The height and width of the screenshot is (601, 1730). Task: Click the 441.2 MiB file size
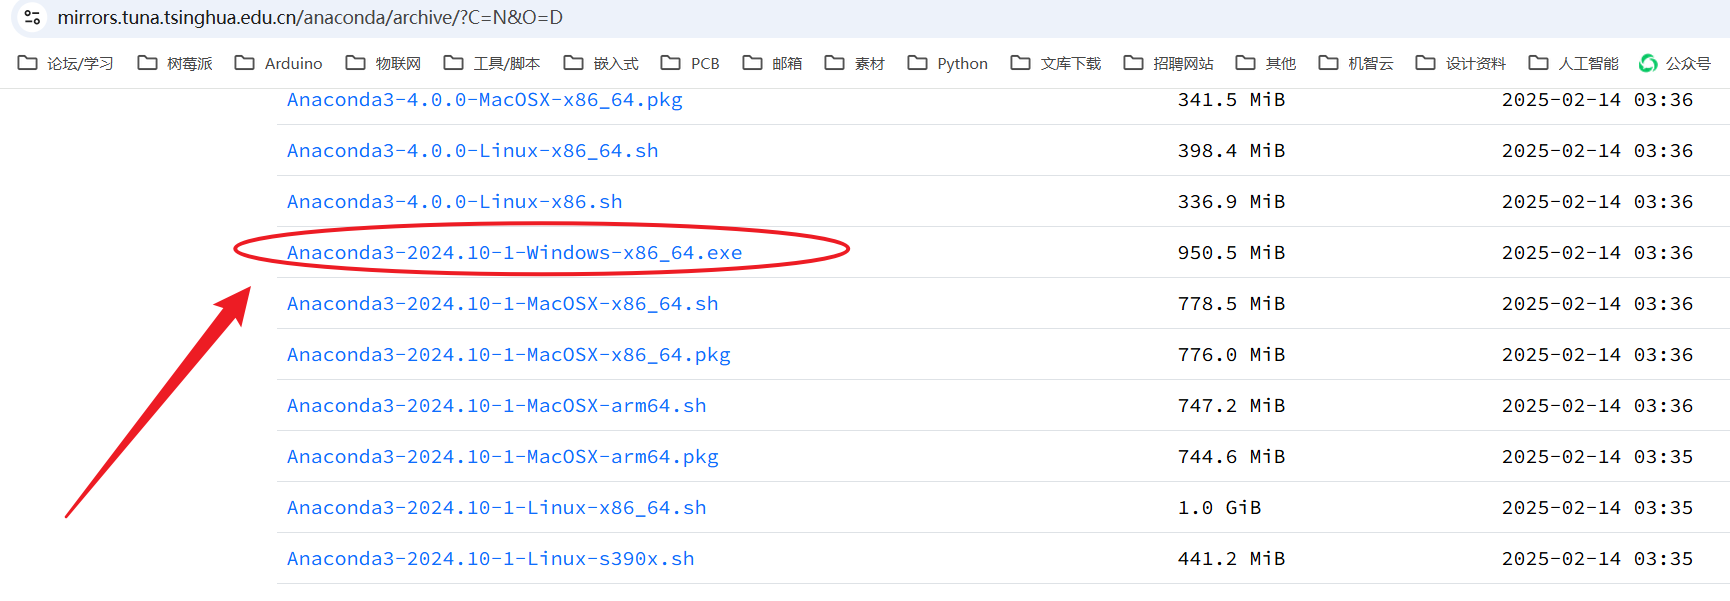coord(1232,559)
